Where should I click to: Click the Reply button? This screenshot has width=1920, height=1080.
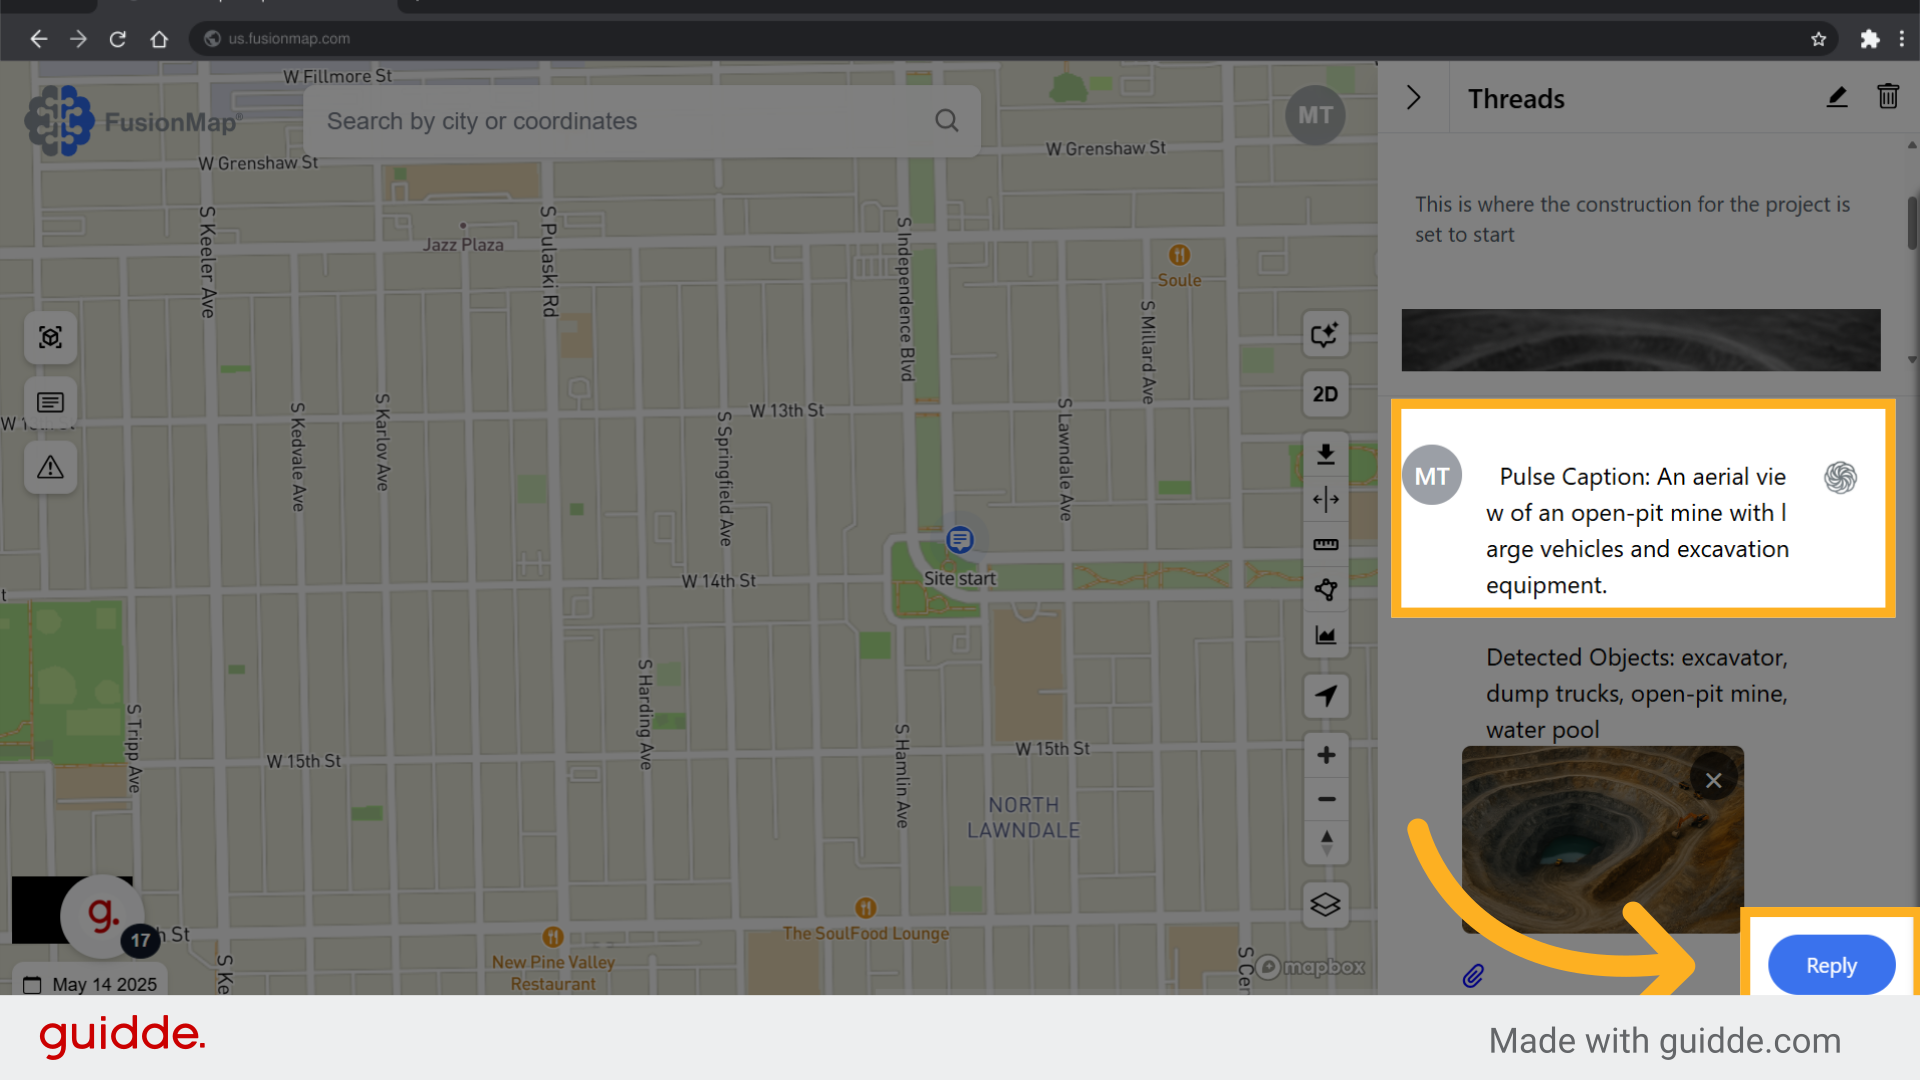pos(1831,965)
